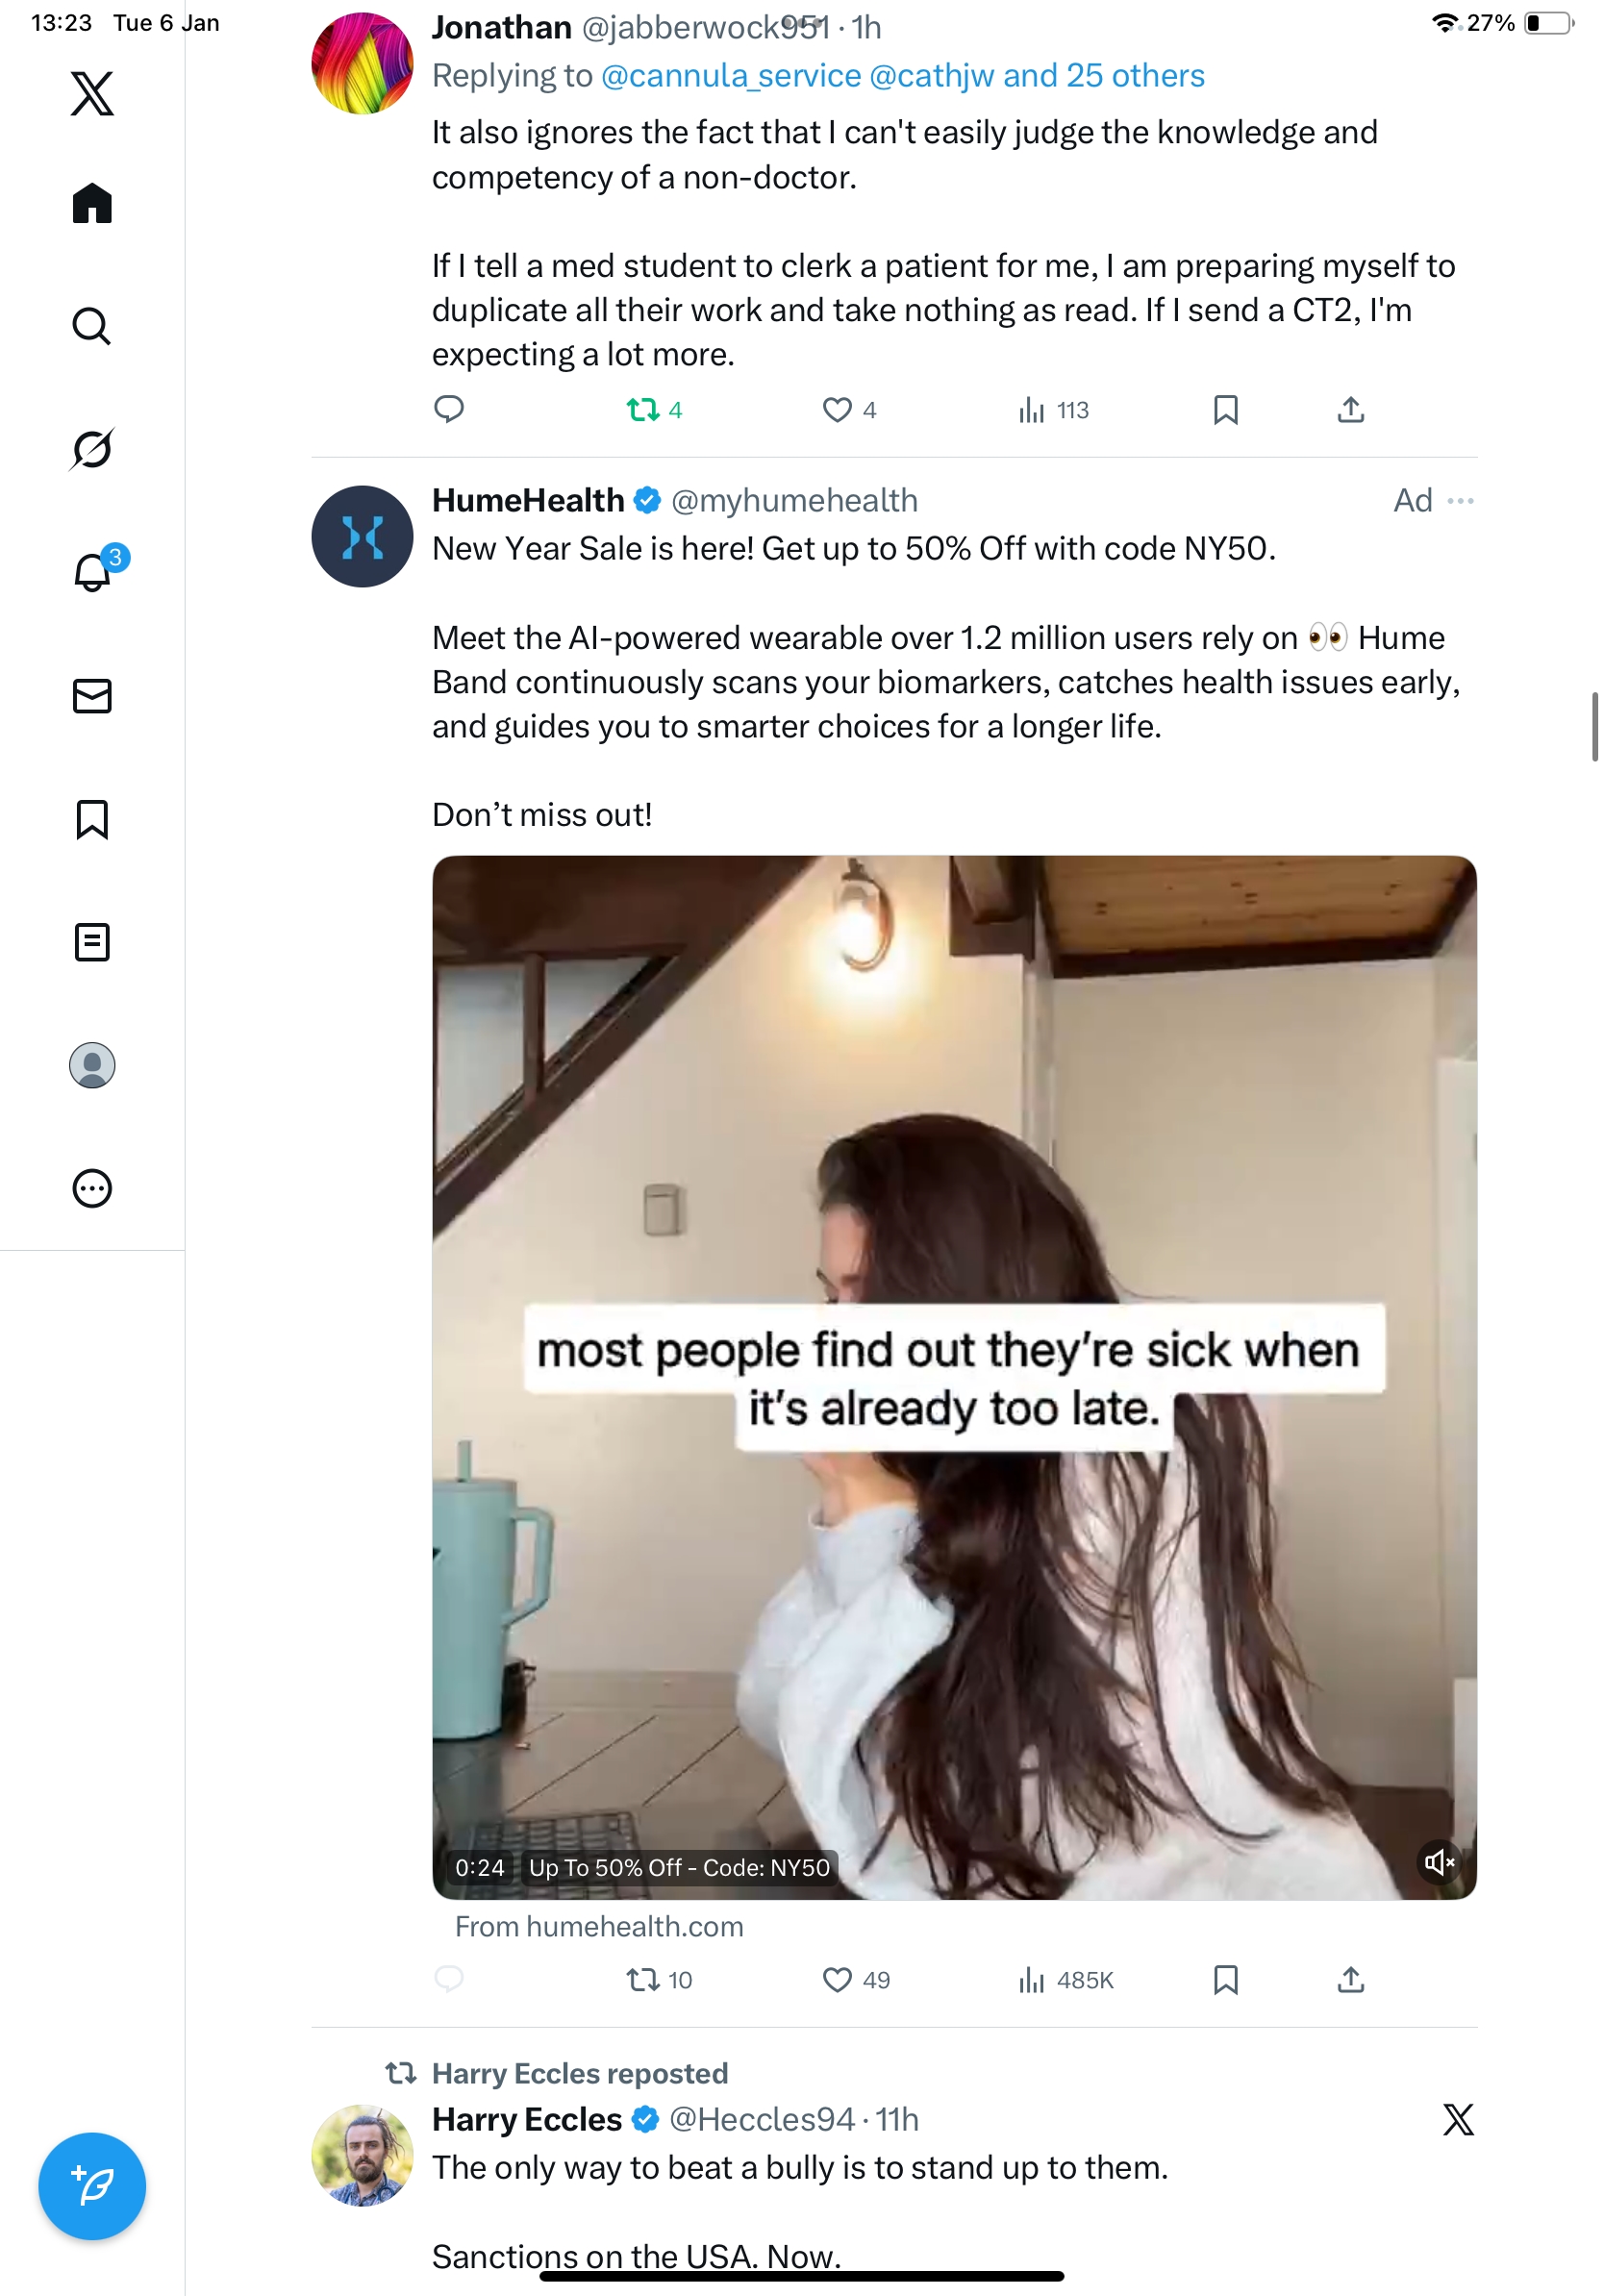Like Jonathan's reply post
Screen dimensions: 1604x2296
point(838,410)
